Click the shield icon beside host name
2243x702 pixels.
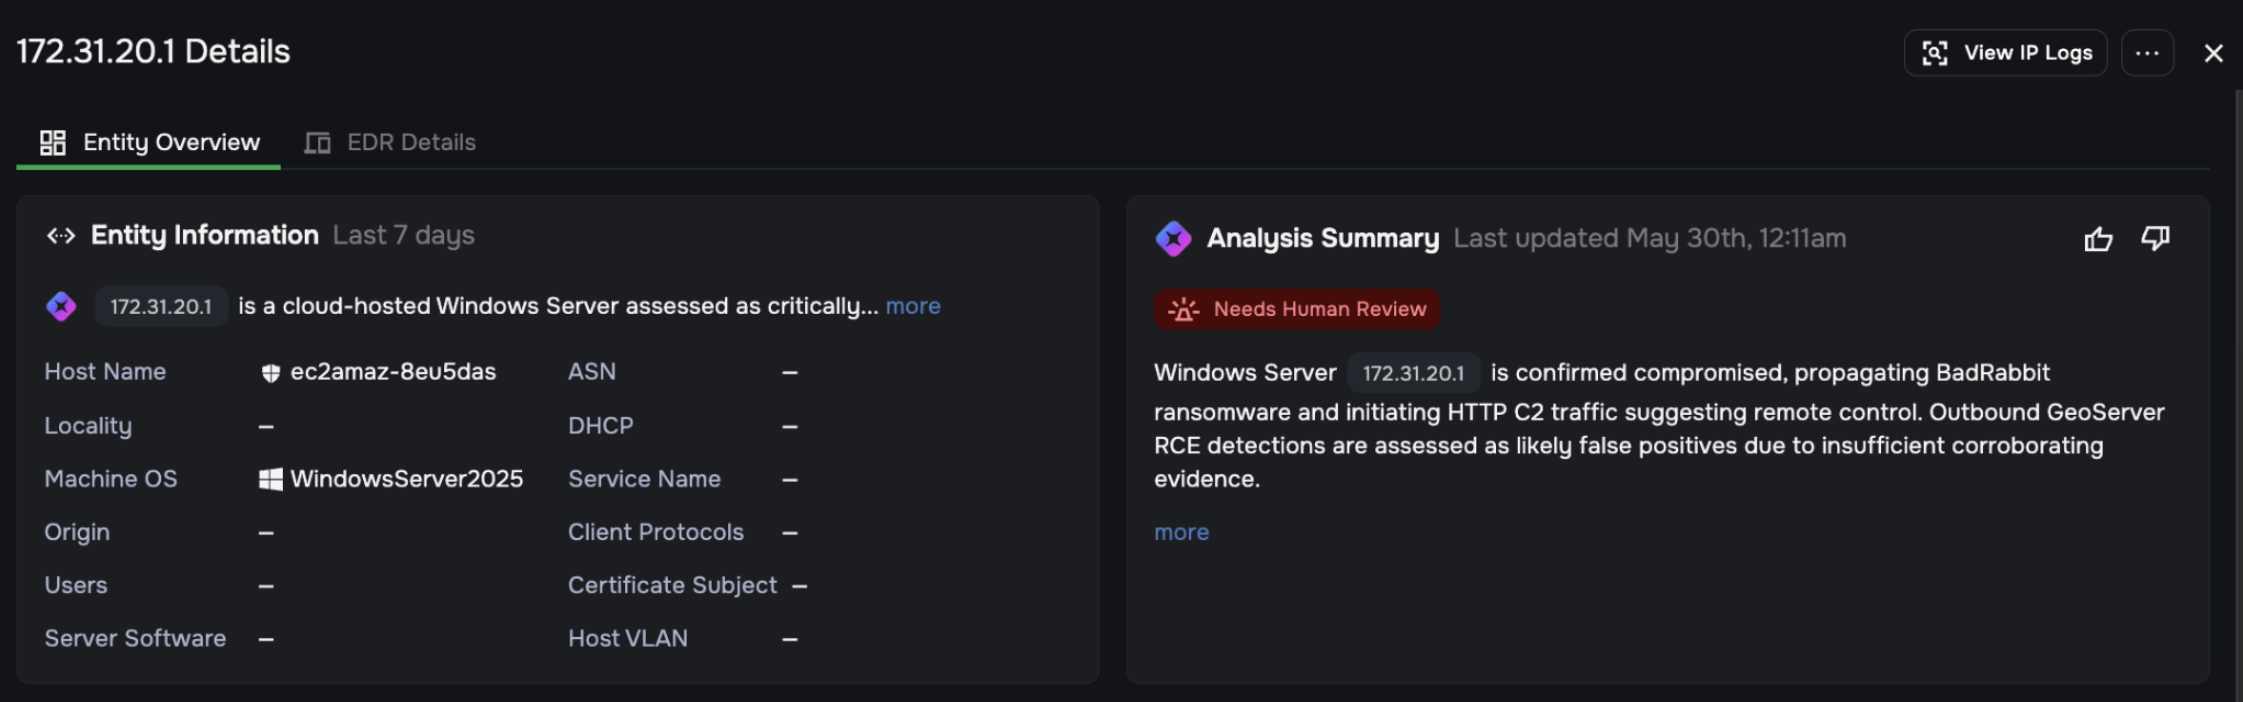tap(270, 373)
